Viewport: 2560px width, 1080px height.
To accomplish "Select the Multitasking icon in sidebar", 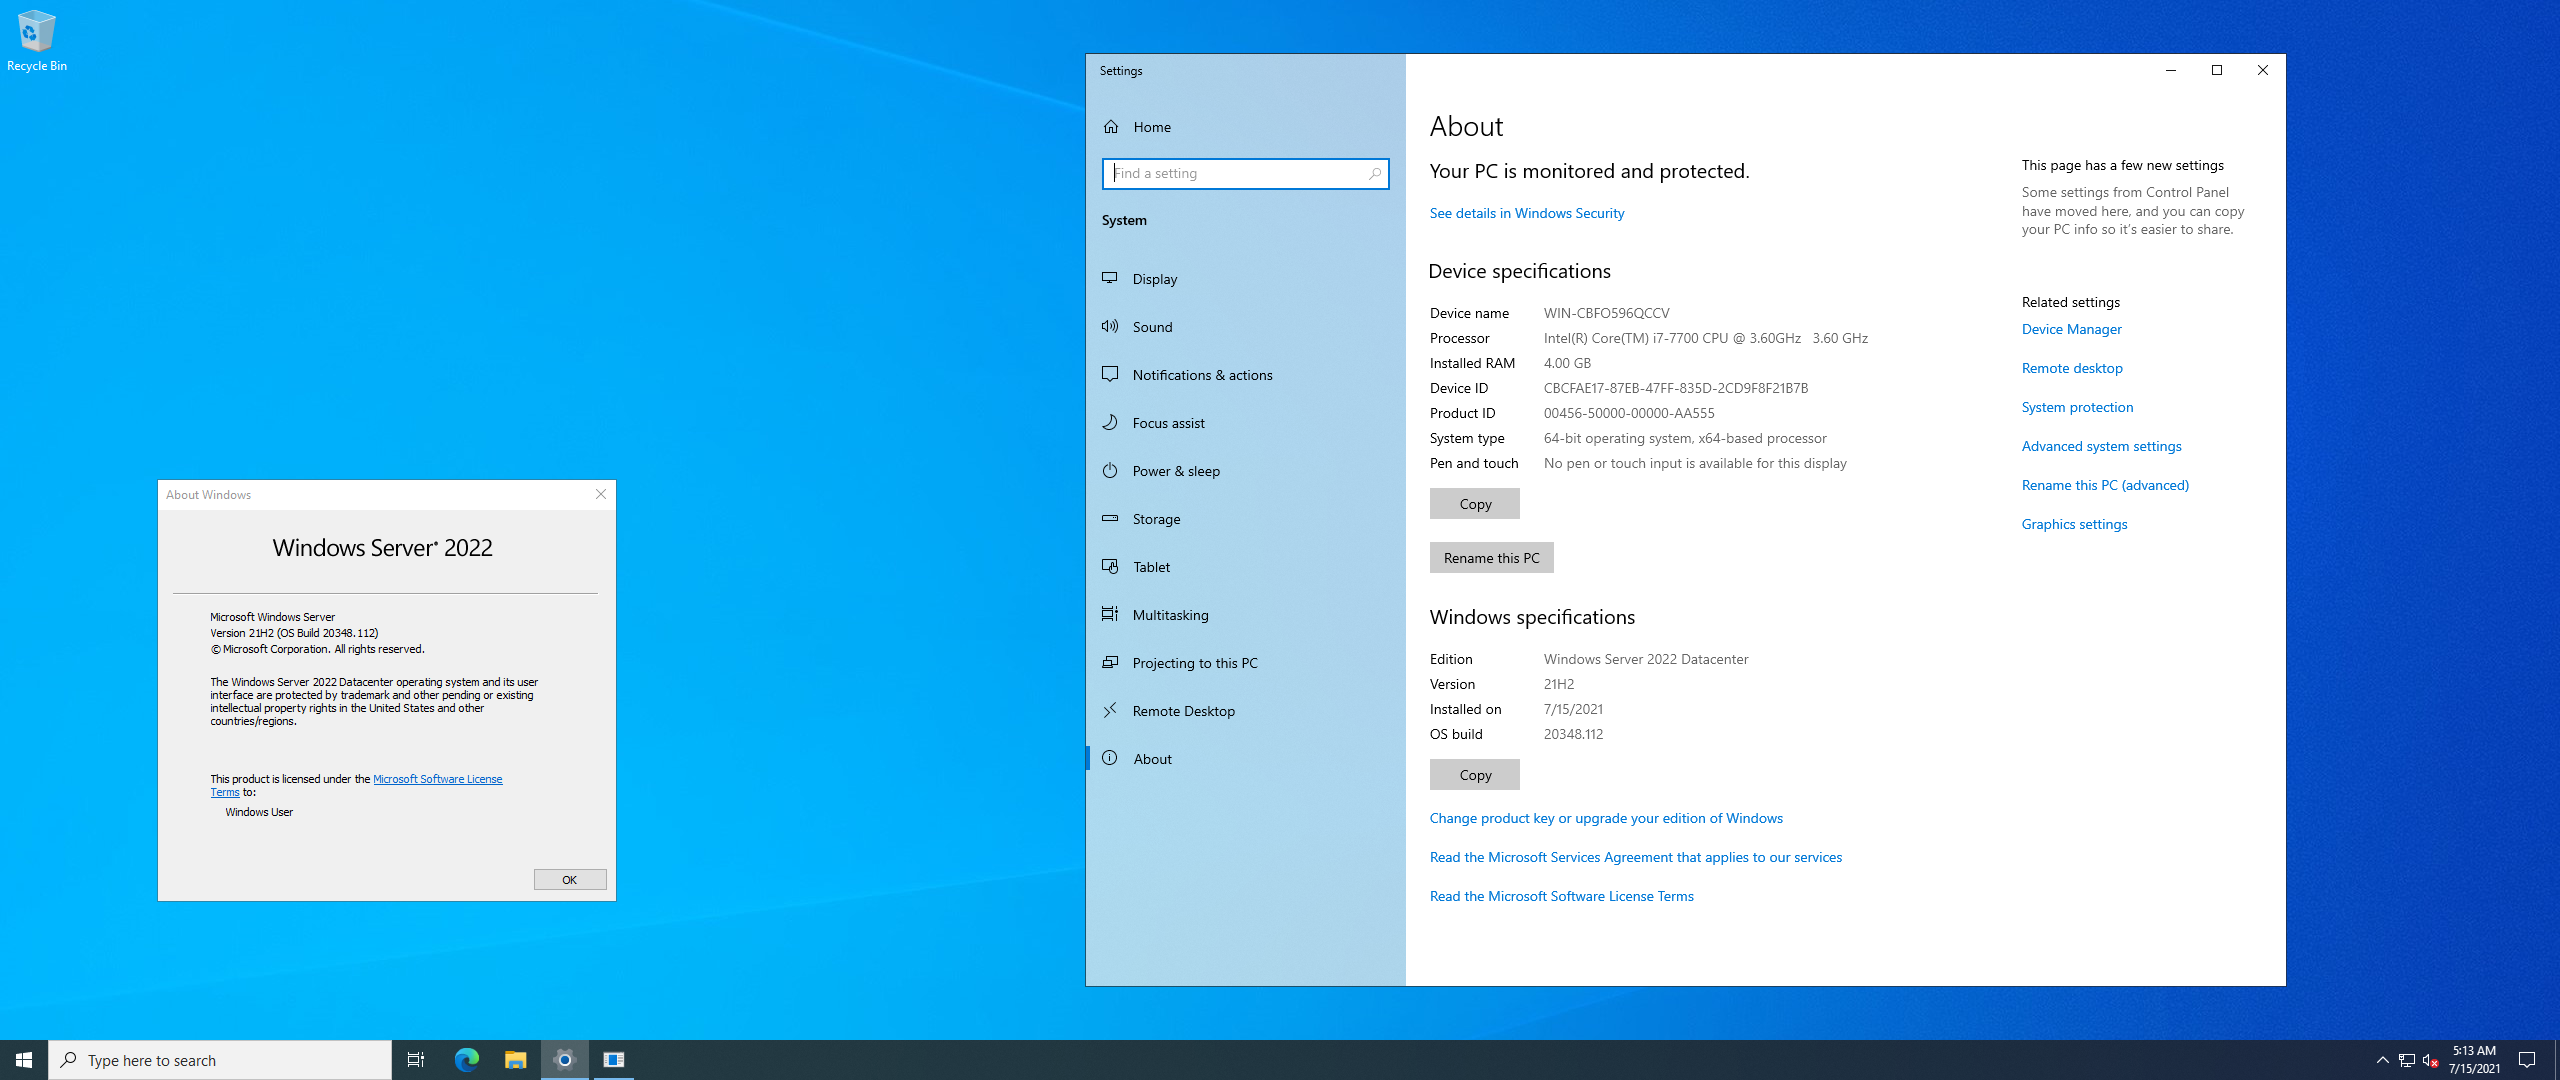I will point(1110,614).
